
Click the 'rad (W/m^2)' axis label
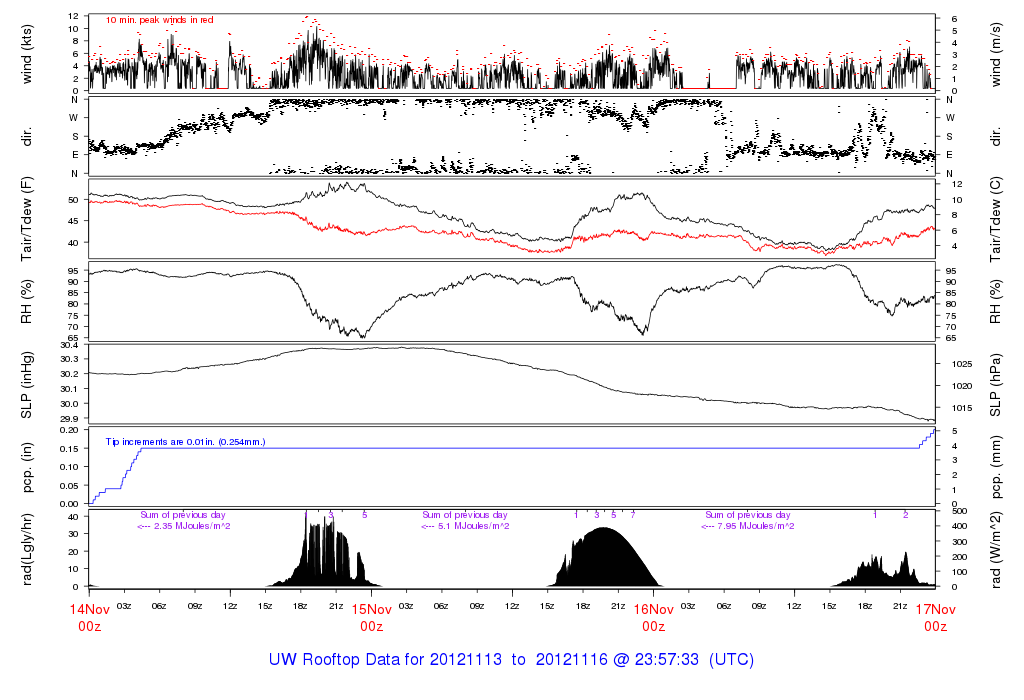point(998,549)
